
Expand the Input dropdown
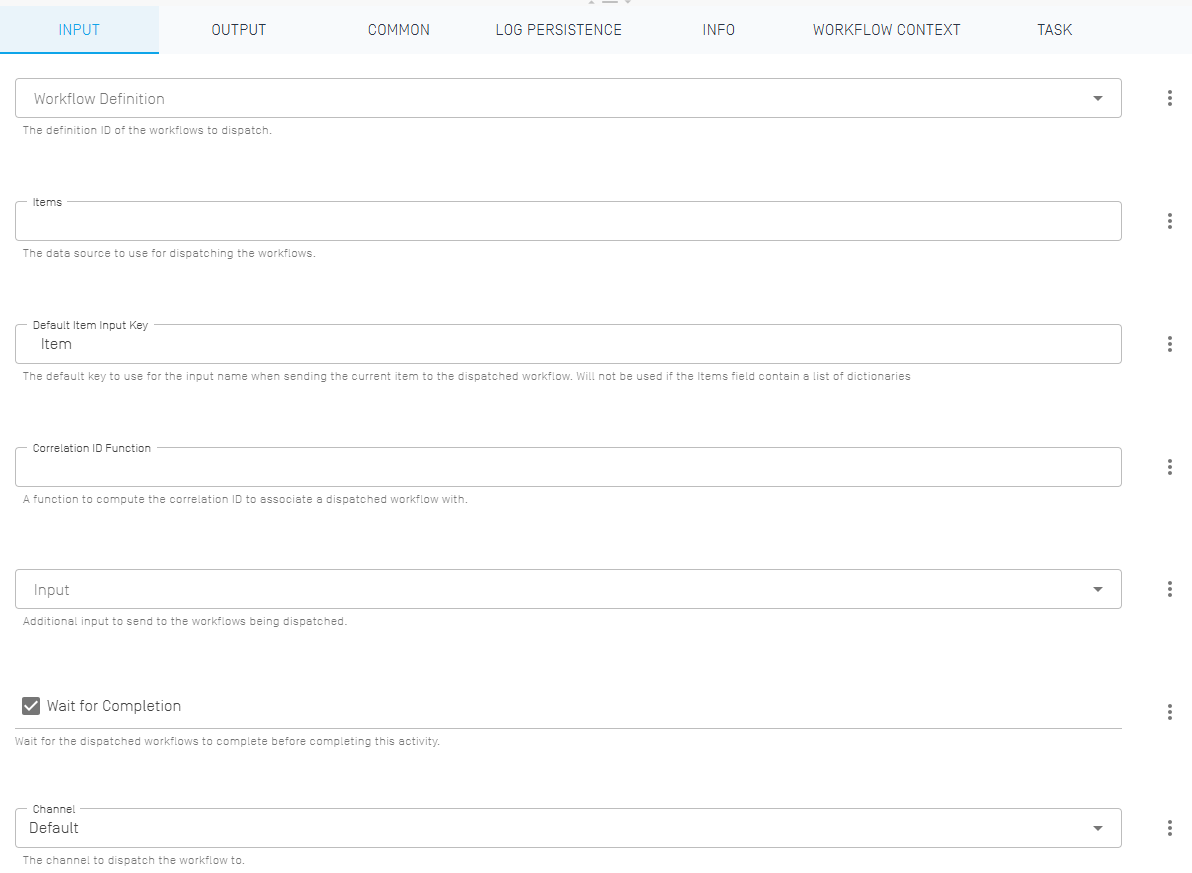(x=1097, y=589)
